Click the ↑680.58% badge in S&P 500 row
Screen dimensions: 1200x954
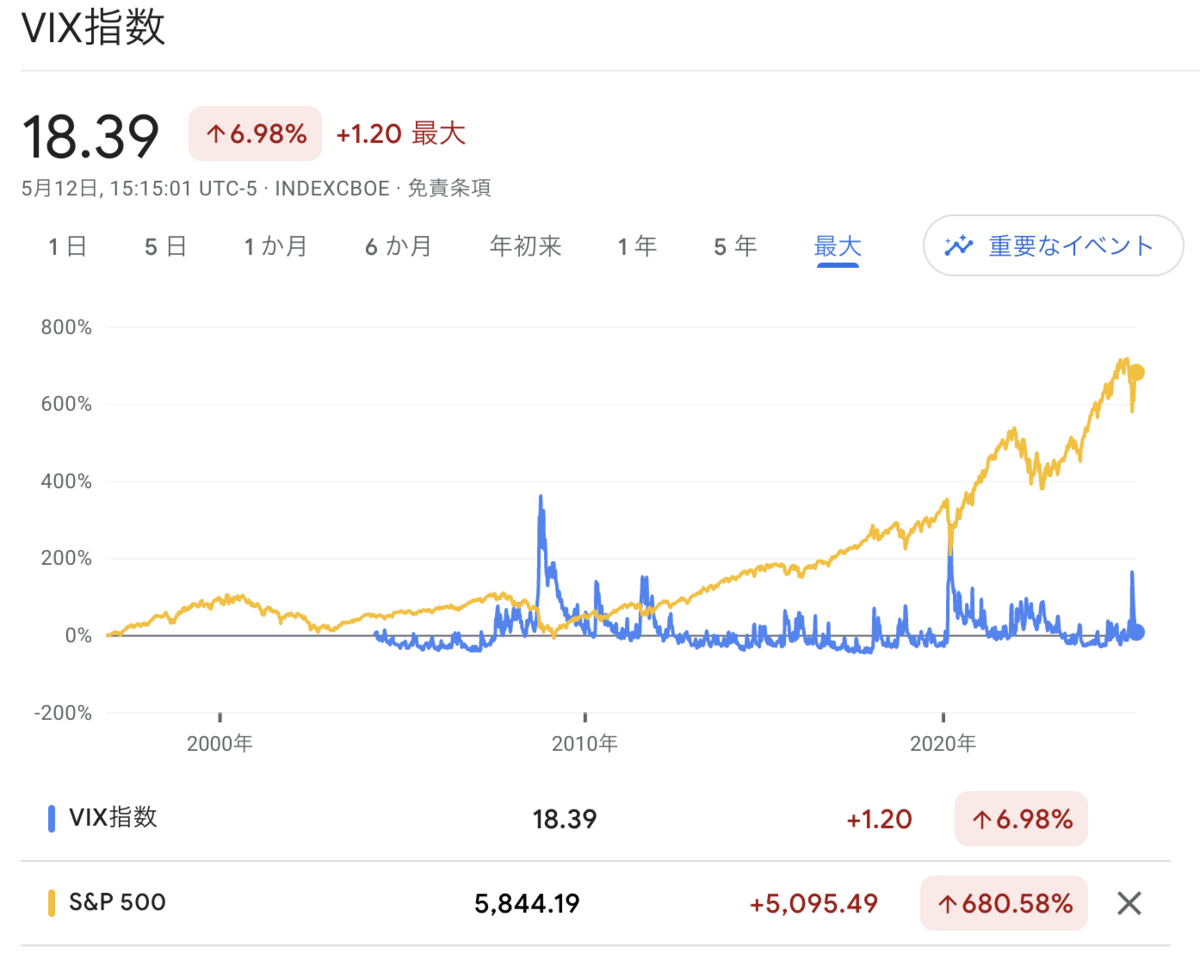click(x=1003, y=904)
